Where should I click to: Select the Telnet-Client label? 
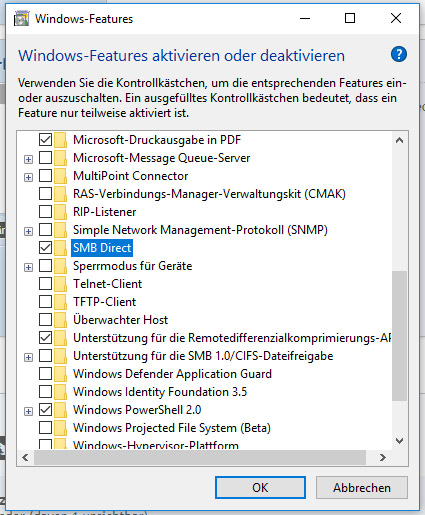(107, 284)
